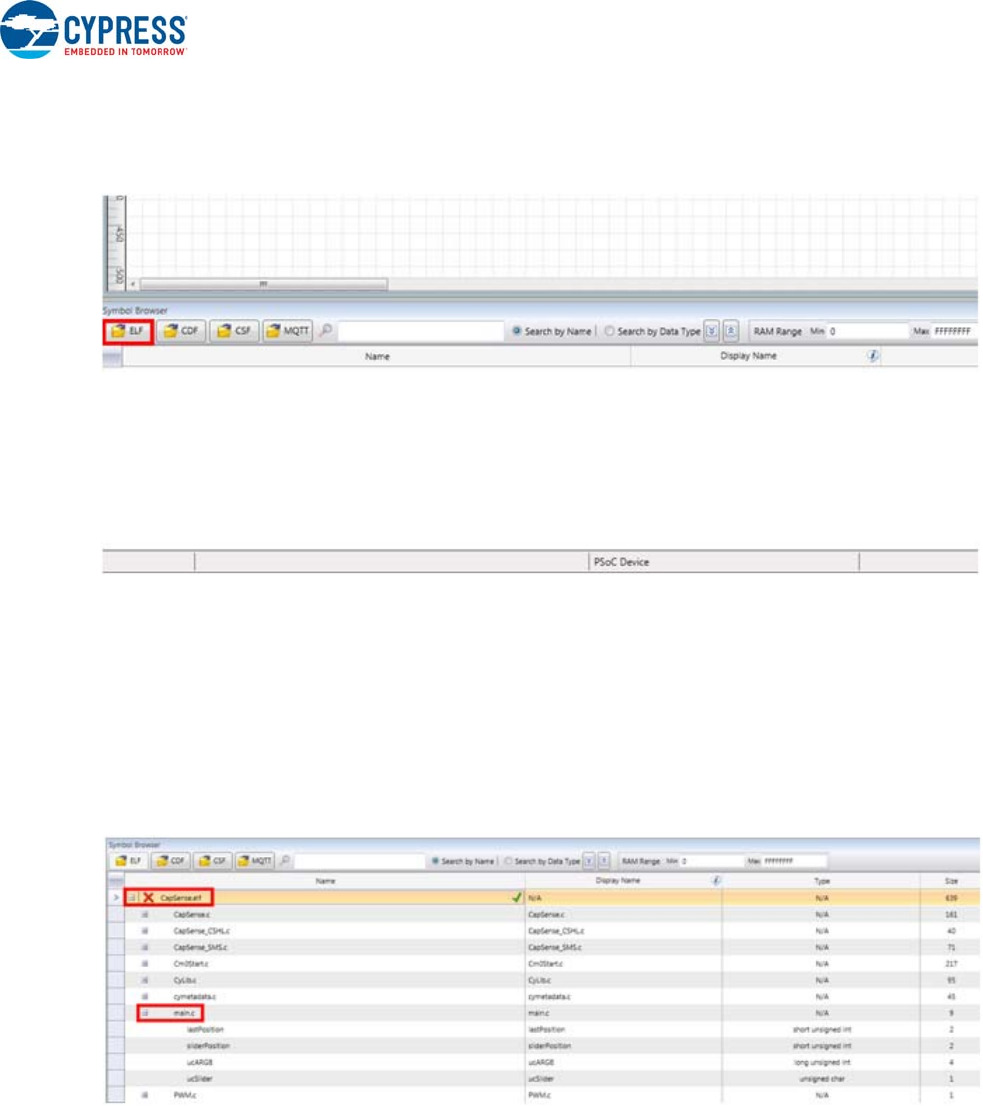
Task: Enable Search by Data Type in lower Symbol Browser
Action: click(509, 860)
